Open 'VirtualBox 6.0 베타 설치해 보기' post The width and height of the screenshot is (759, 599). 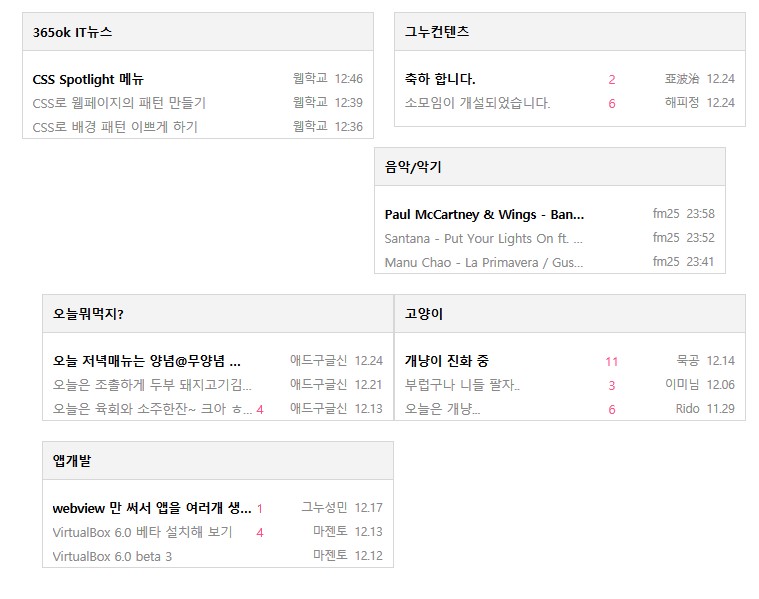click(x=142, y=532)
